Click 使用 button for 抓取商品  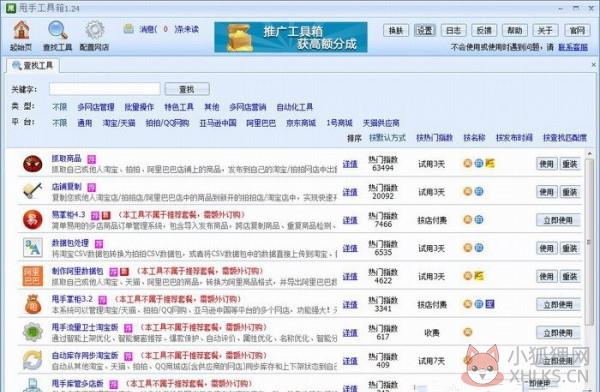coord(546,164)
